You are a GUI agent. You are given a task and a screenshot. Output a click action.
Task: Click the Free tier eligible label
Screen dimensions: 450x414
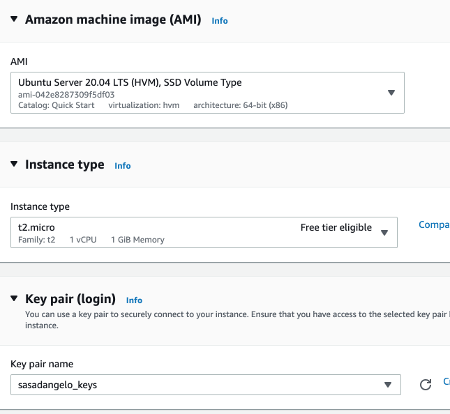pos(336,227)
